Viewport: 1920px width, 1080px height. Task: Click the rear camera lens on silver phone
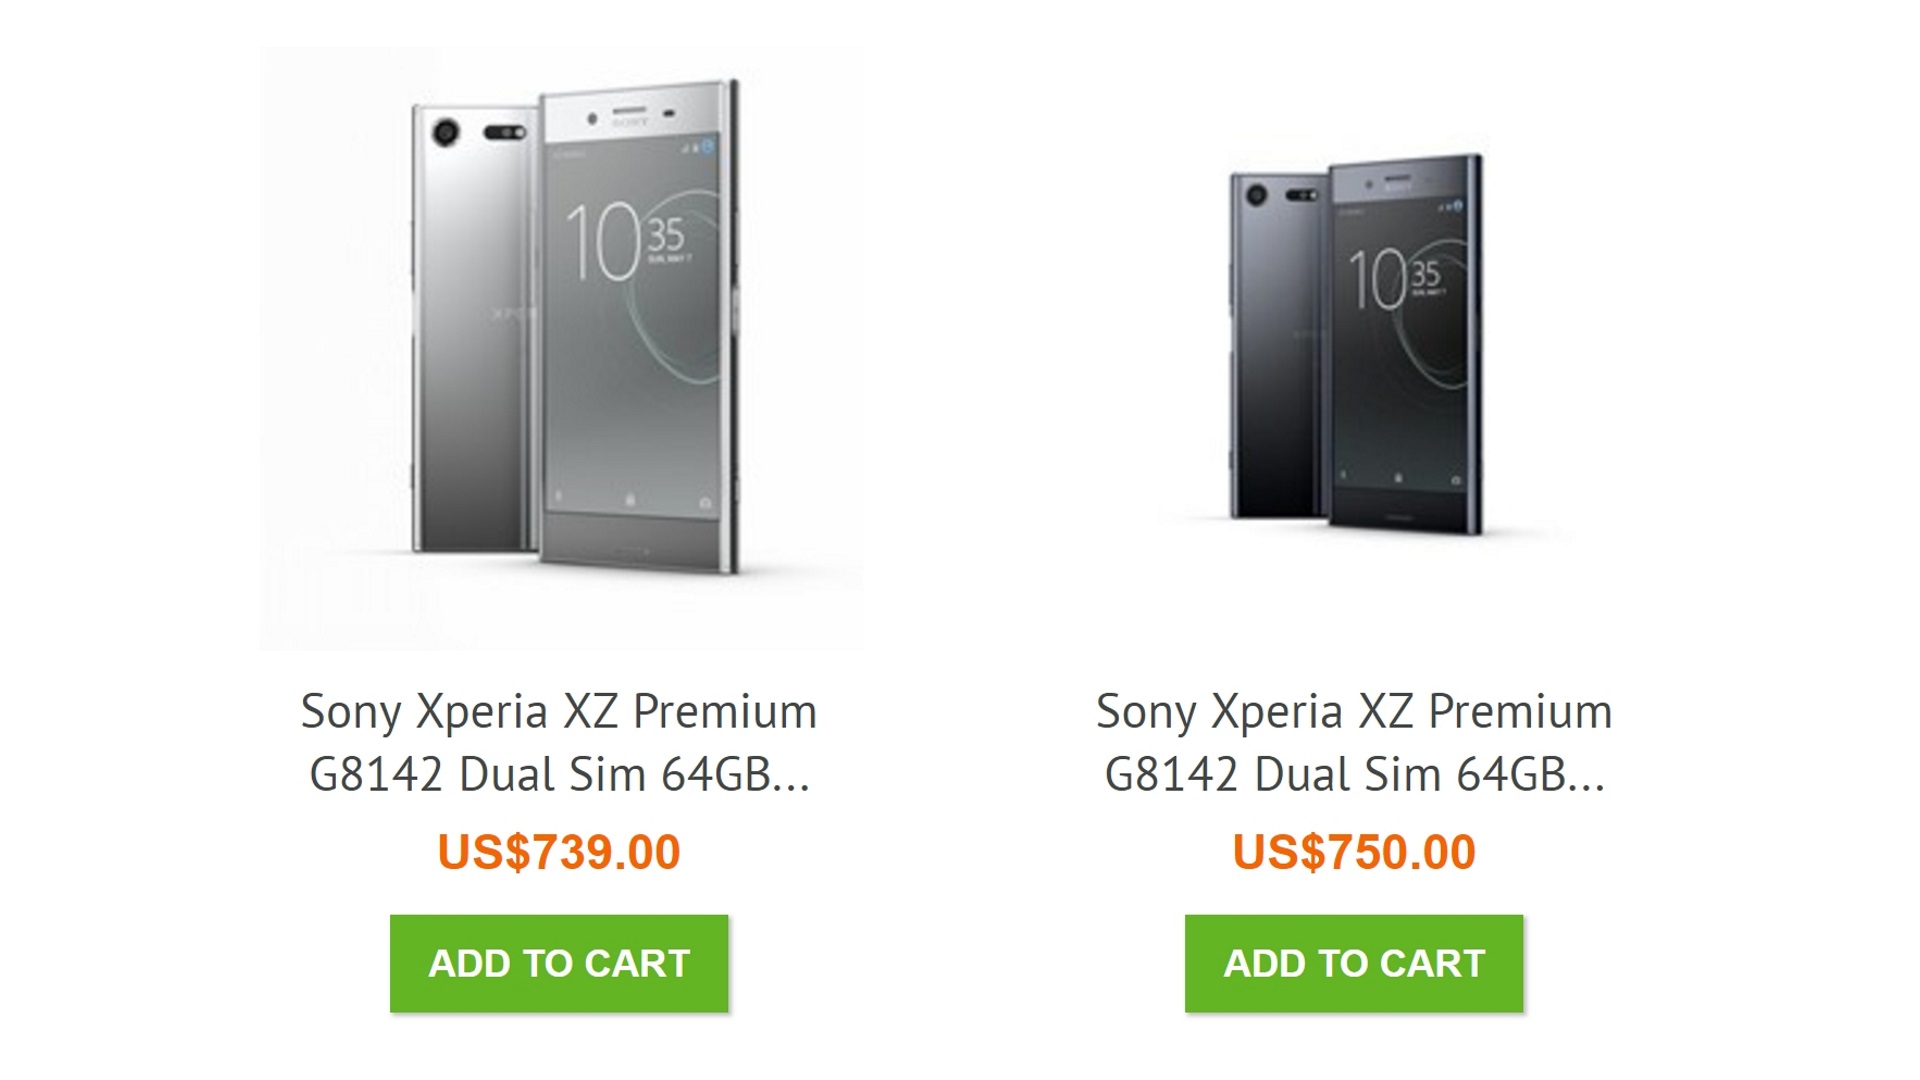[446, 133]
